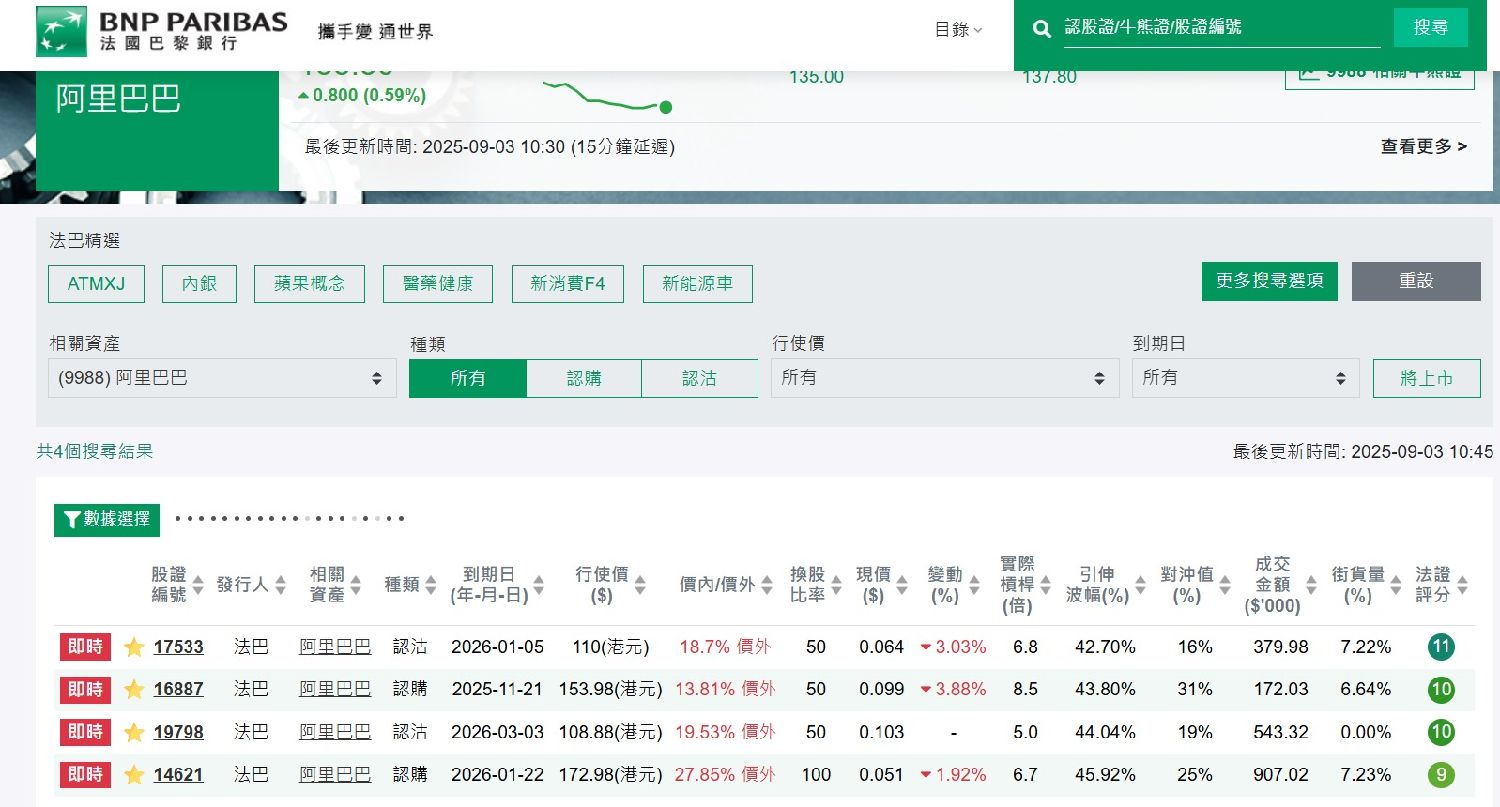Open 到期日 expiry date dropdown
This screenshot has height=807, width=1500.
tap(1246, 378)
